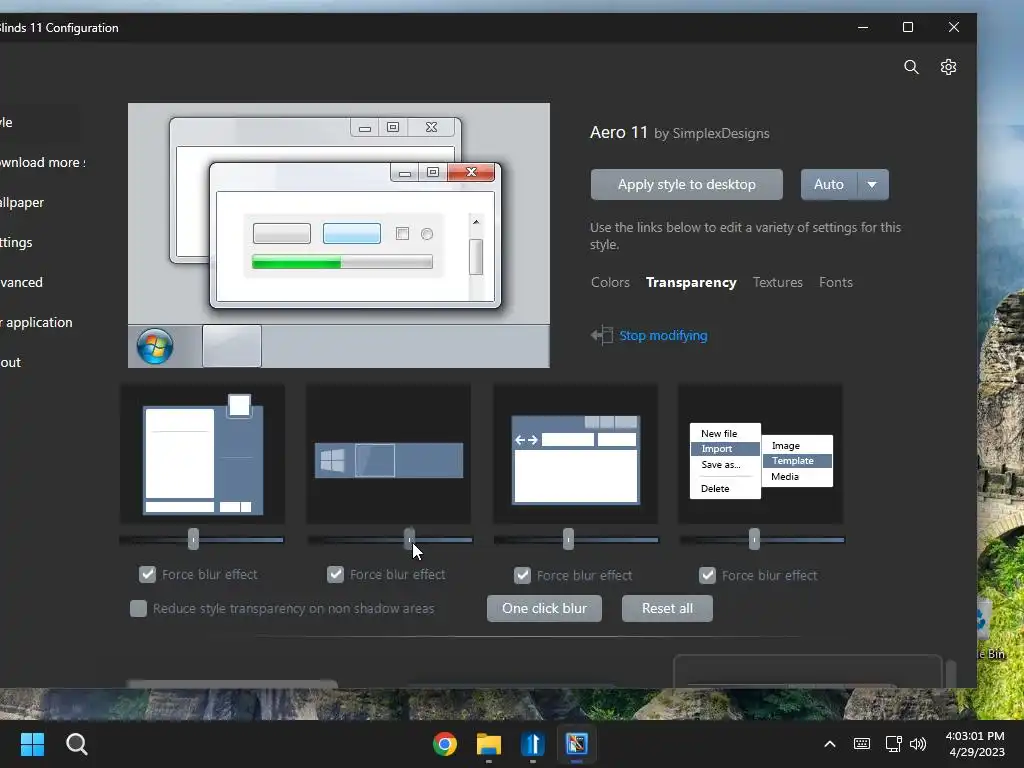1024x768 pixels.
Task: Click the touch keyboard tray icon
Action: pos(861,744)
